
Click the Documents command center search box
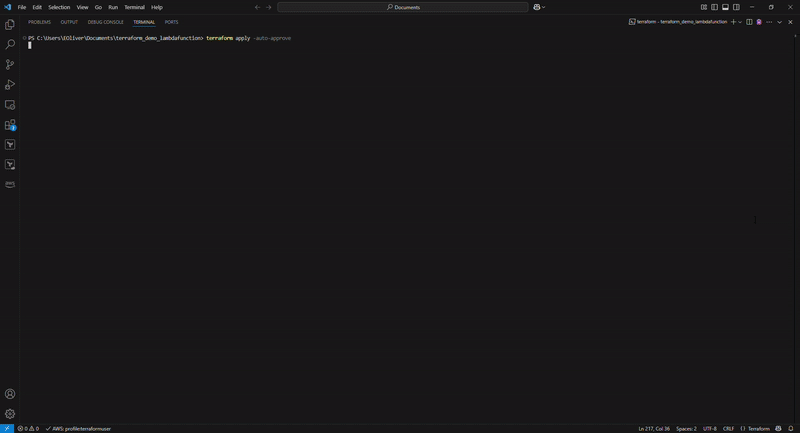(403, 7)
